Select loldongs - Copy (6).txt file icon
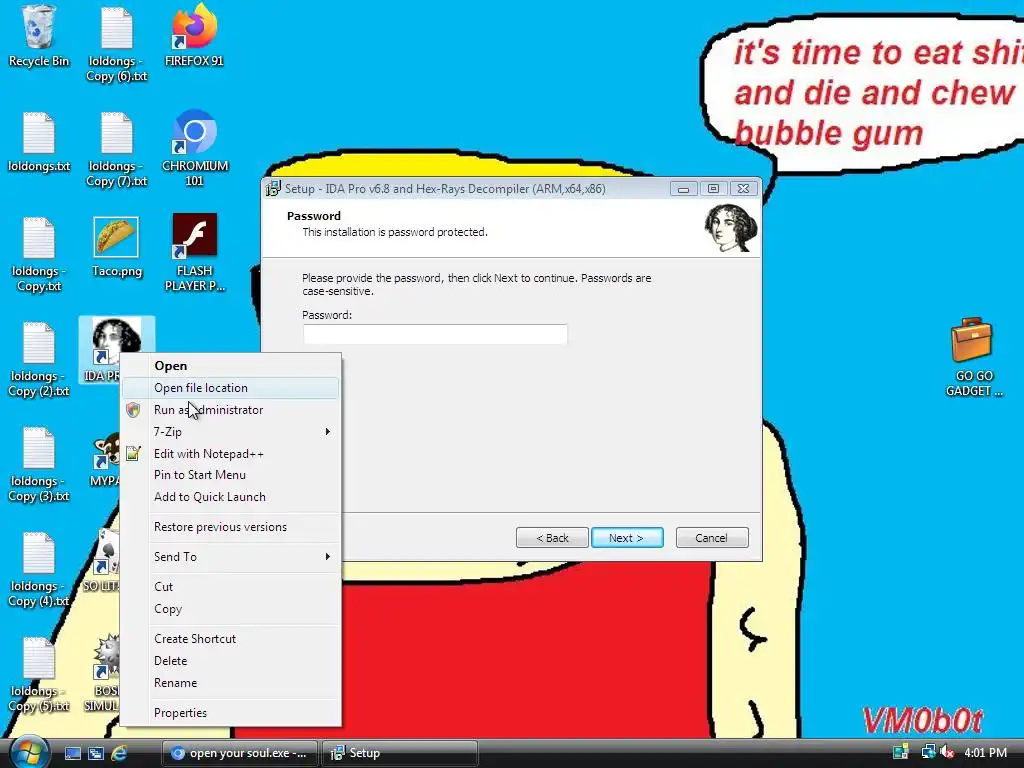 coord(117,44)
